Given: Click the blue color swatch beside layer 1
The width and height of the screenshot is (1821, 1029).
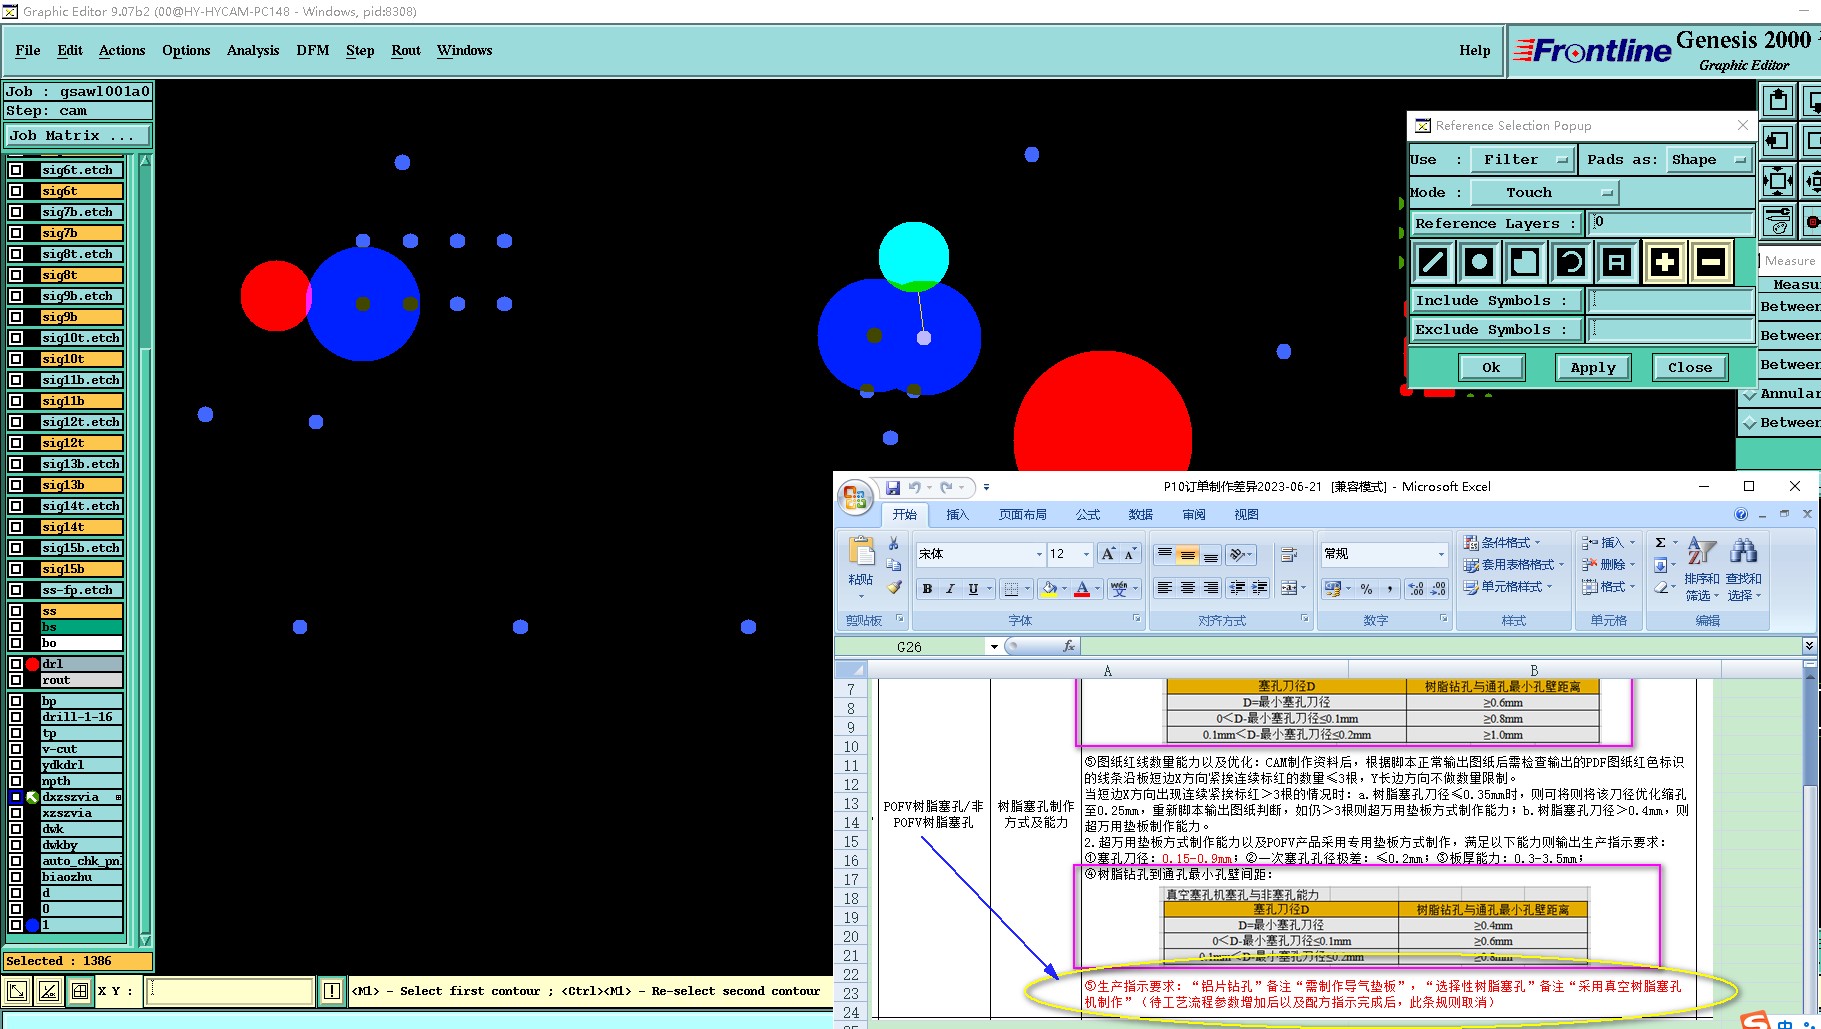Looking at the screenshot, I should (x=32, y=925).
